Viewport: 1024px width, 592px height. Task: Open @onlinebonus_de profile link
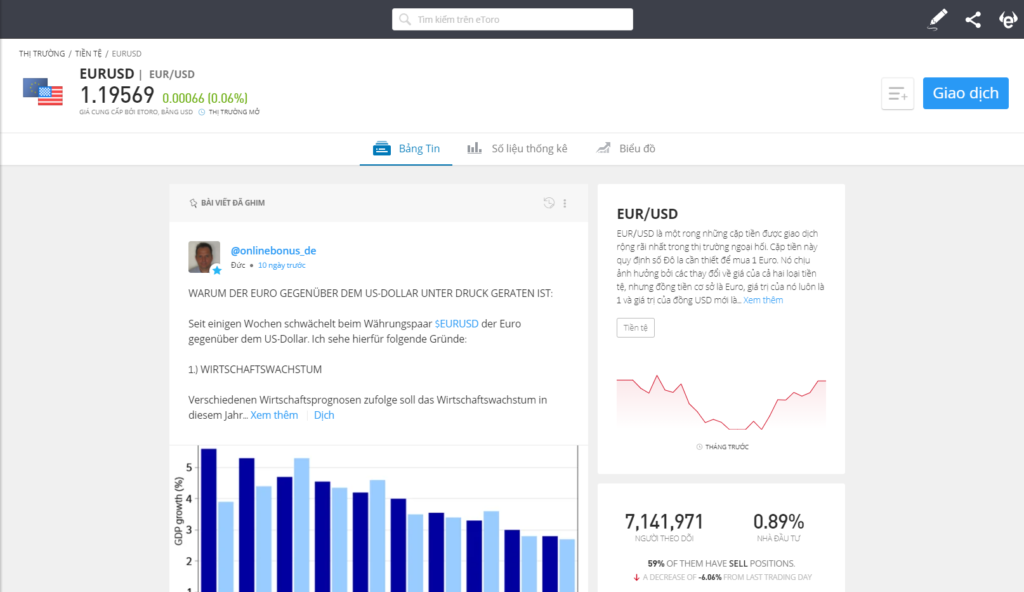click(273, 251)
